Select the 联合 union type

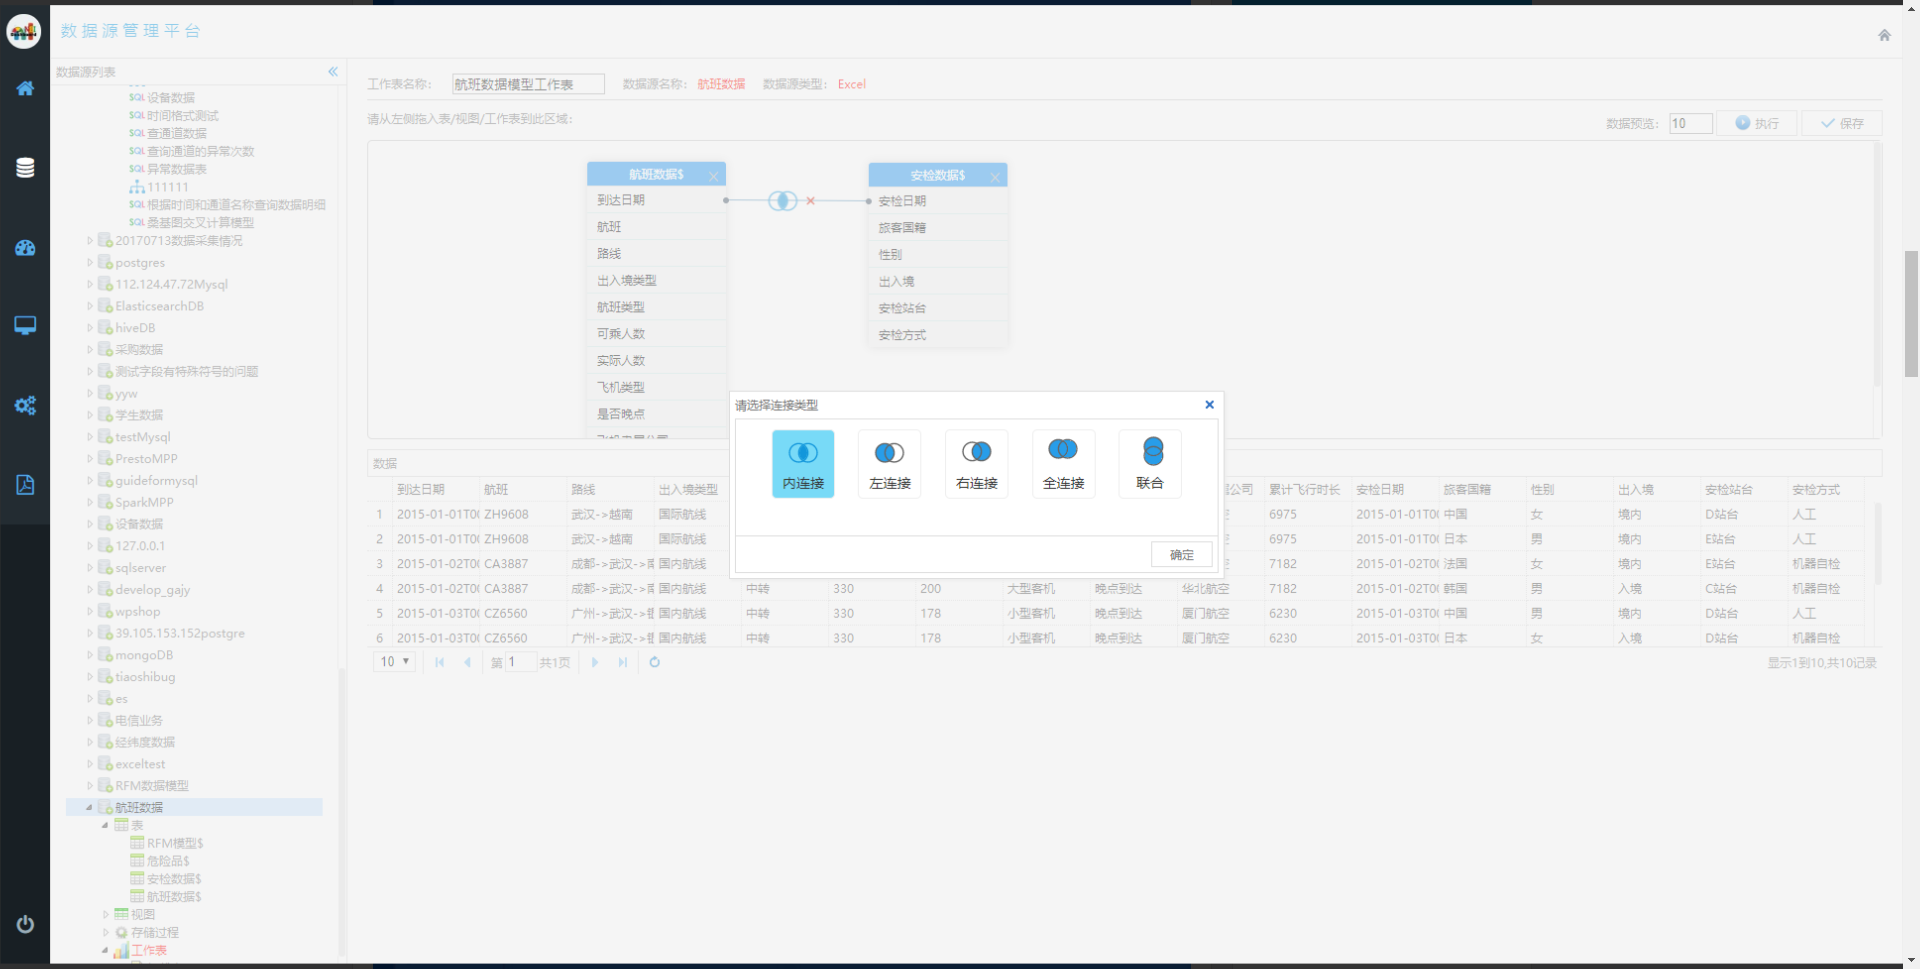click(1150, 464)
